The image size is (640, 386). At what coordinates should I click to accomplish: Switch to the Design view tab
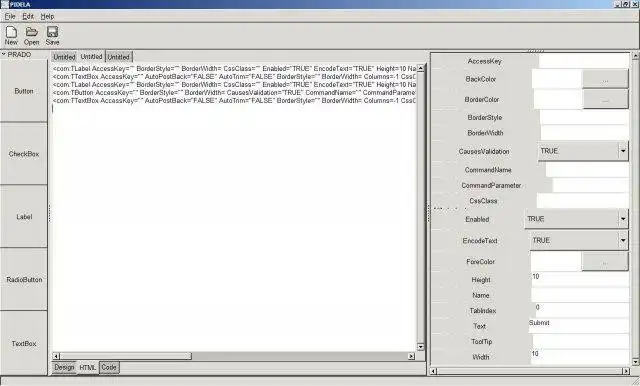(x=64, y=367)
